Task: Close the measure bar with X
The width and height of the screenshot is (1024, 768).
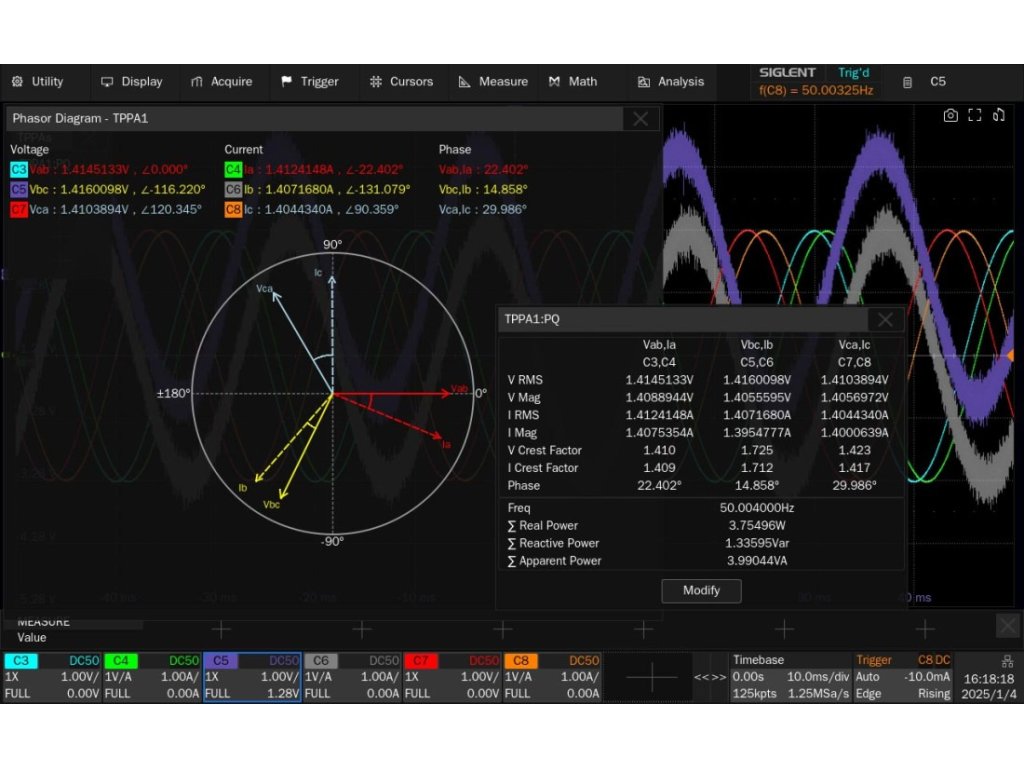Action: (1007, 627)
